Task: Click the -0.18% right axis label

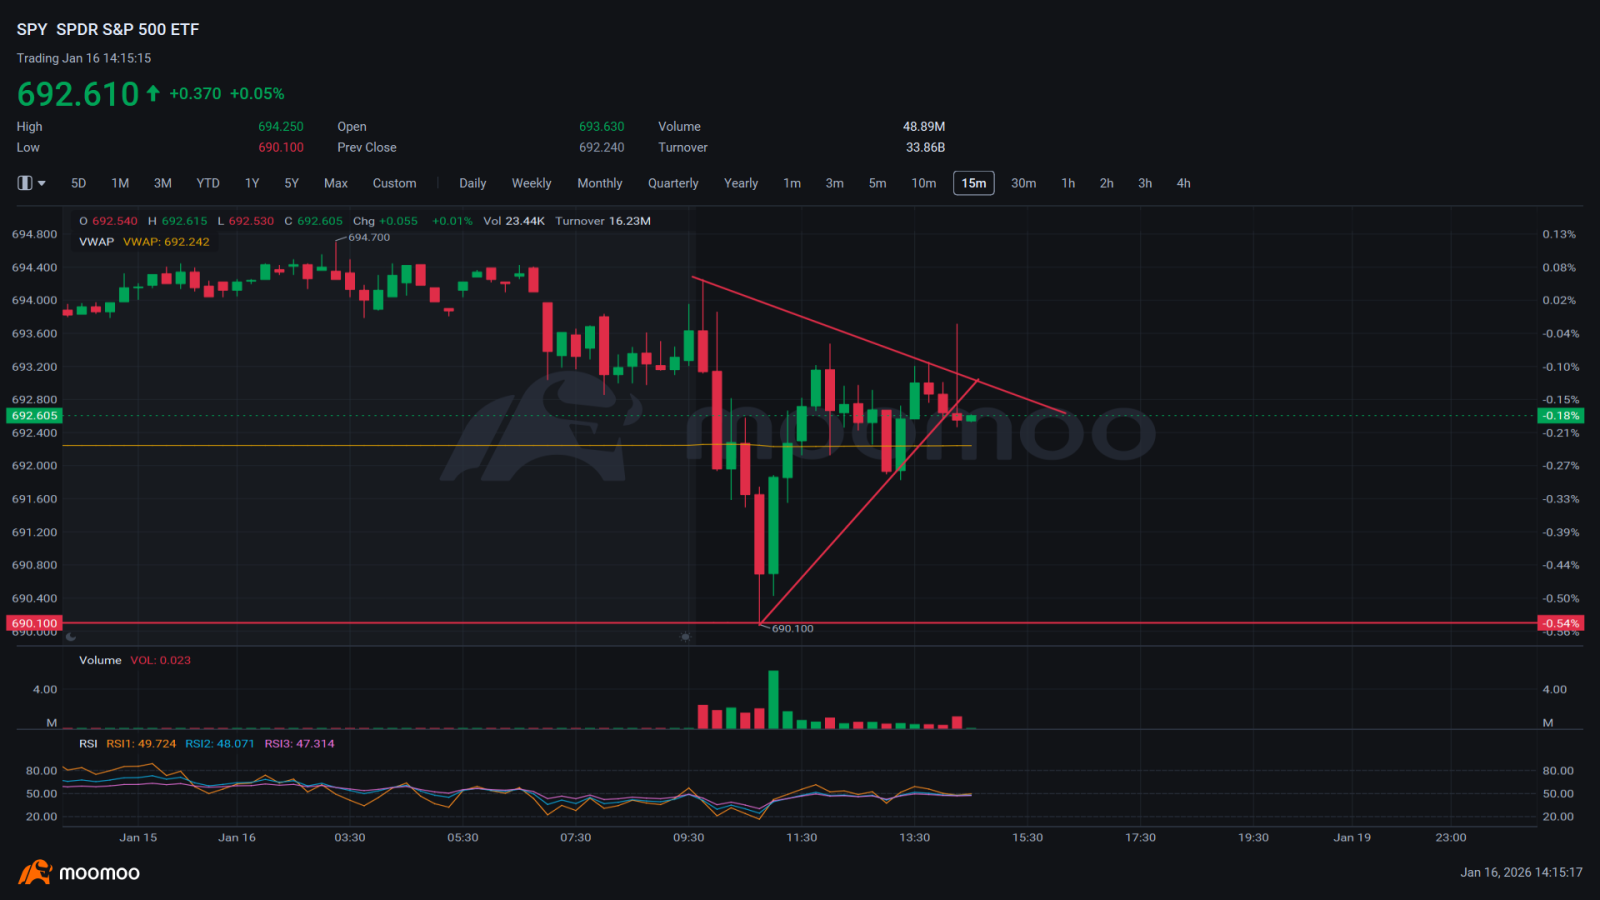Action: (1560, 416)
